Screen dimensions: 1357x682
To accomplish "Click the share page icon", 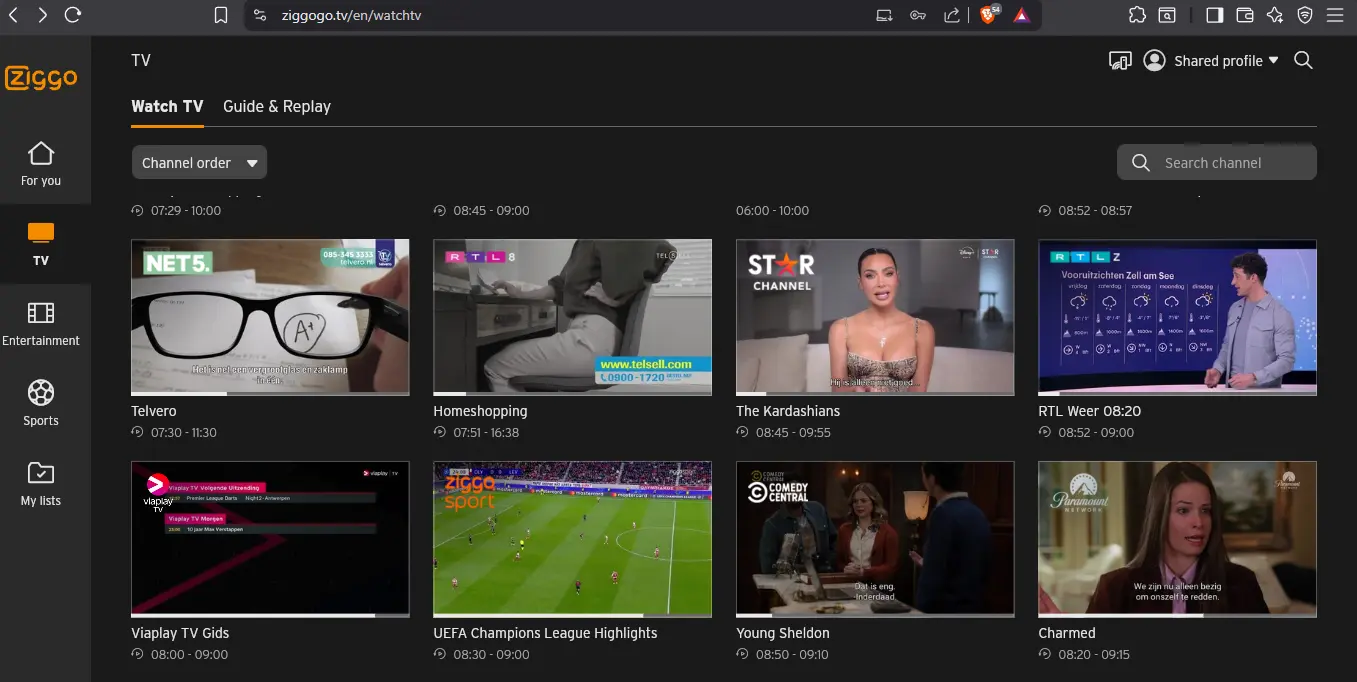I will [951, 15].
